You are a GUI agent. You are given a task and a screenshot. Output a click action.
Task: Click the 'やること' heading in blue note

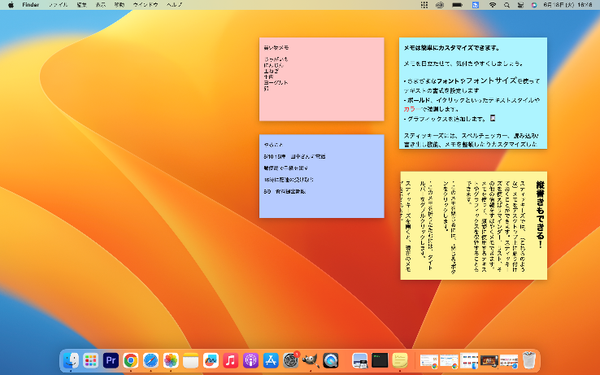(x=273, y=145)
